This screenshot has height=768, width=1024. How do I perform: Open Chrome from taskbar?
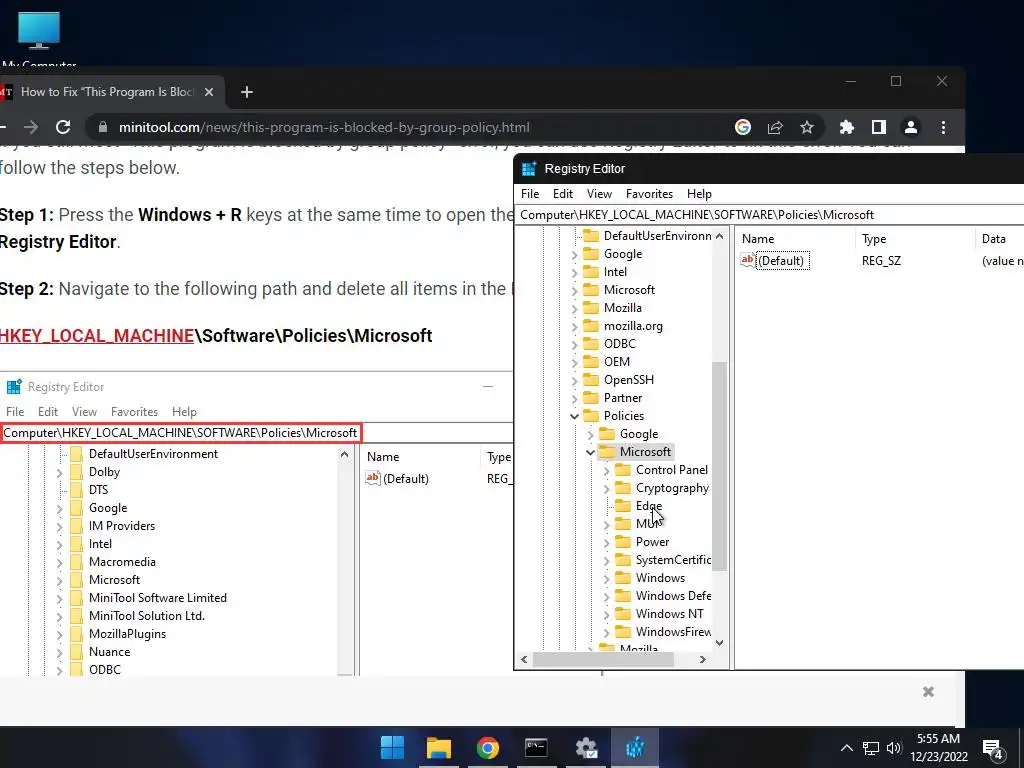click(x=488, y=748)
